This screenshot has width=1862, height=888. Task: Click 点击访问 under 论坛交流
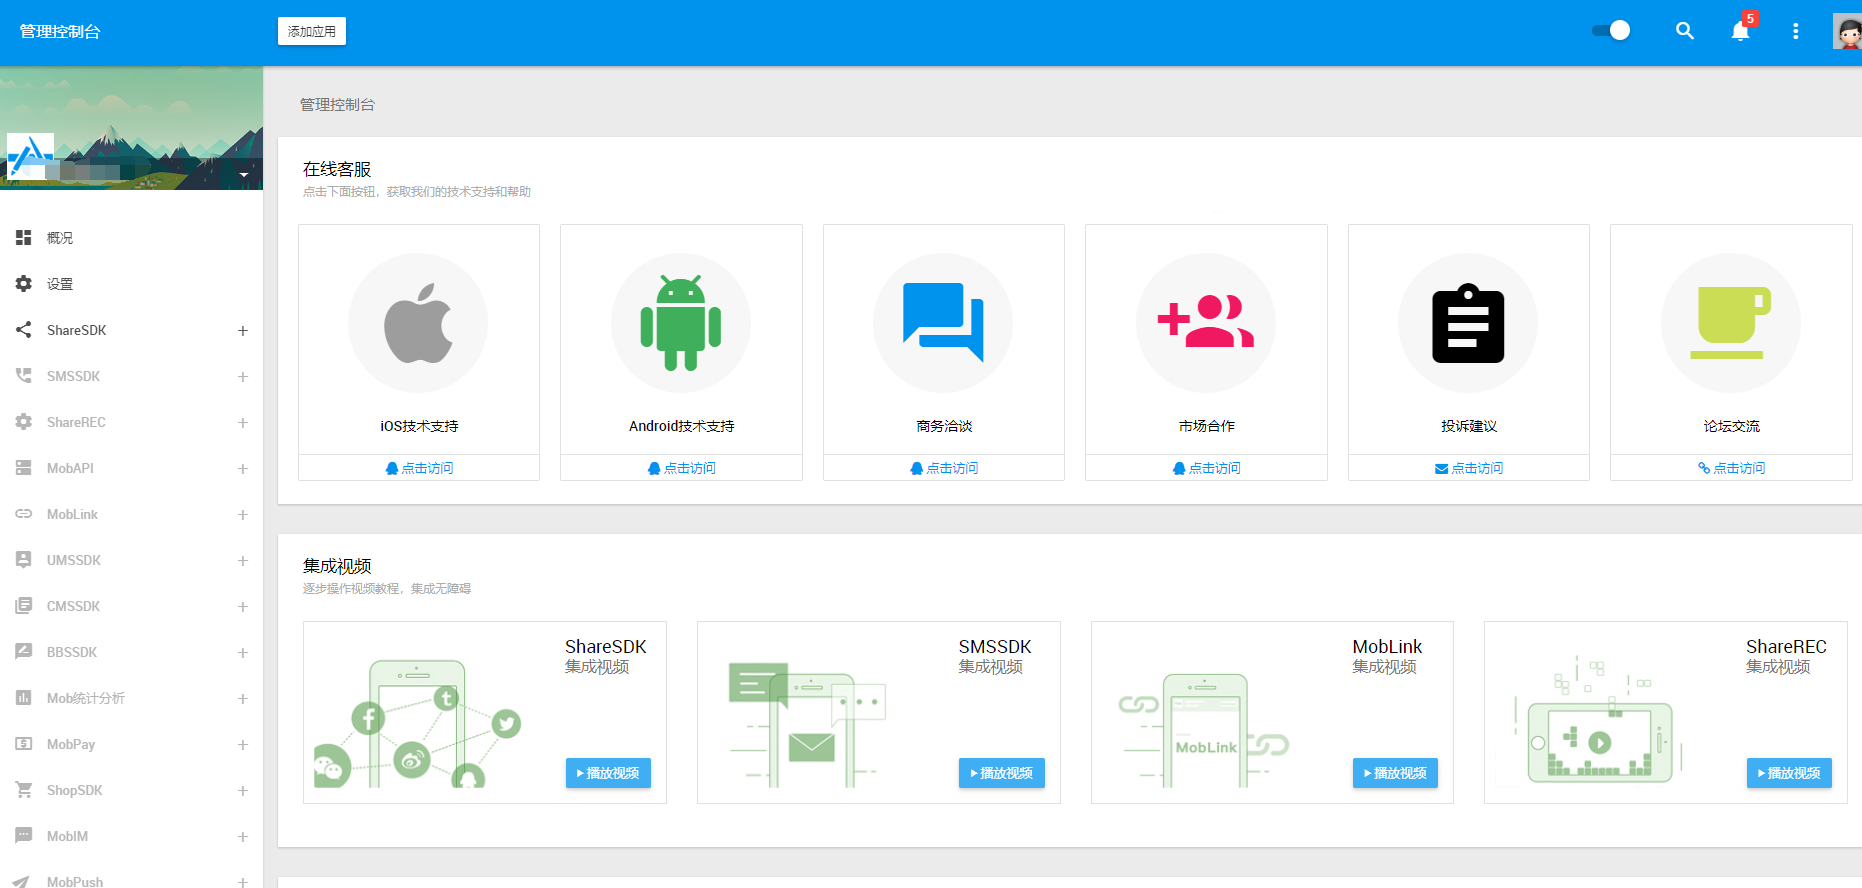(1731, 468)
